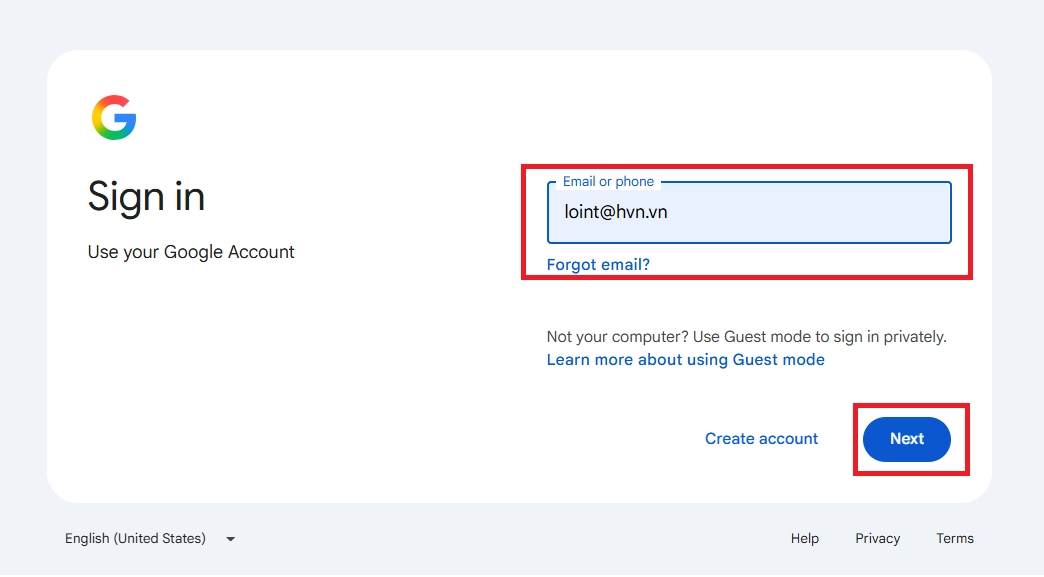Viewport: 1044px width, 577px height.
Task: Open the Forgot email? link
Action: pos(598,265)
